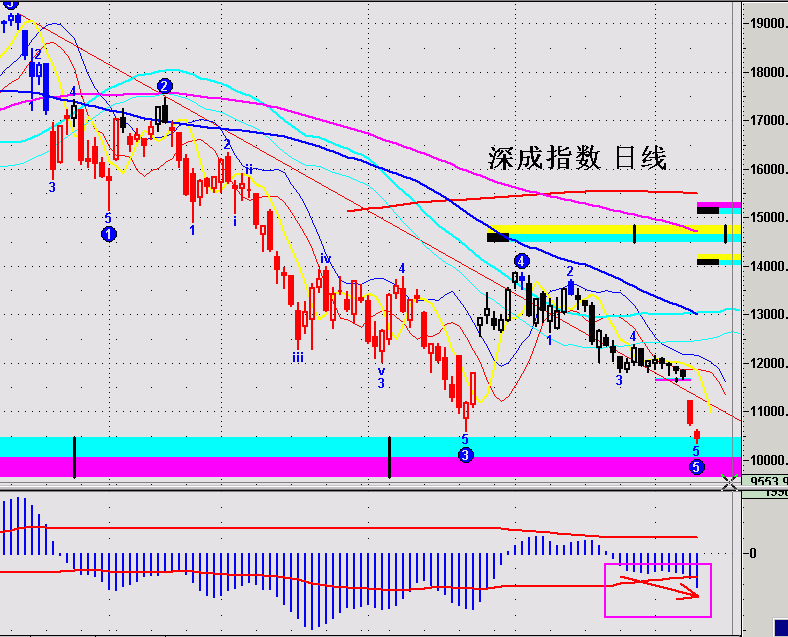This screenshot has height=637, width=788.
Task: Select the 19000 price axis label
Action: pyautogui.click(x=767, y=24)
